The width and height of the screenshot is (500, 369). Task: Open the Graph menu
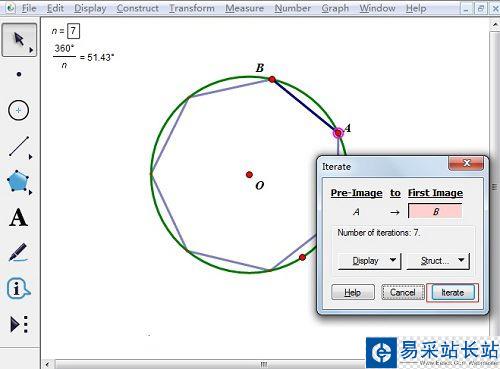335,8
